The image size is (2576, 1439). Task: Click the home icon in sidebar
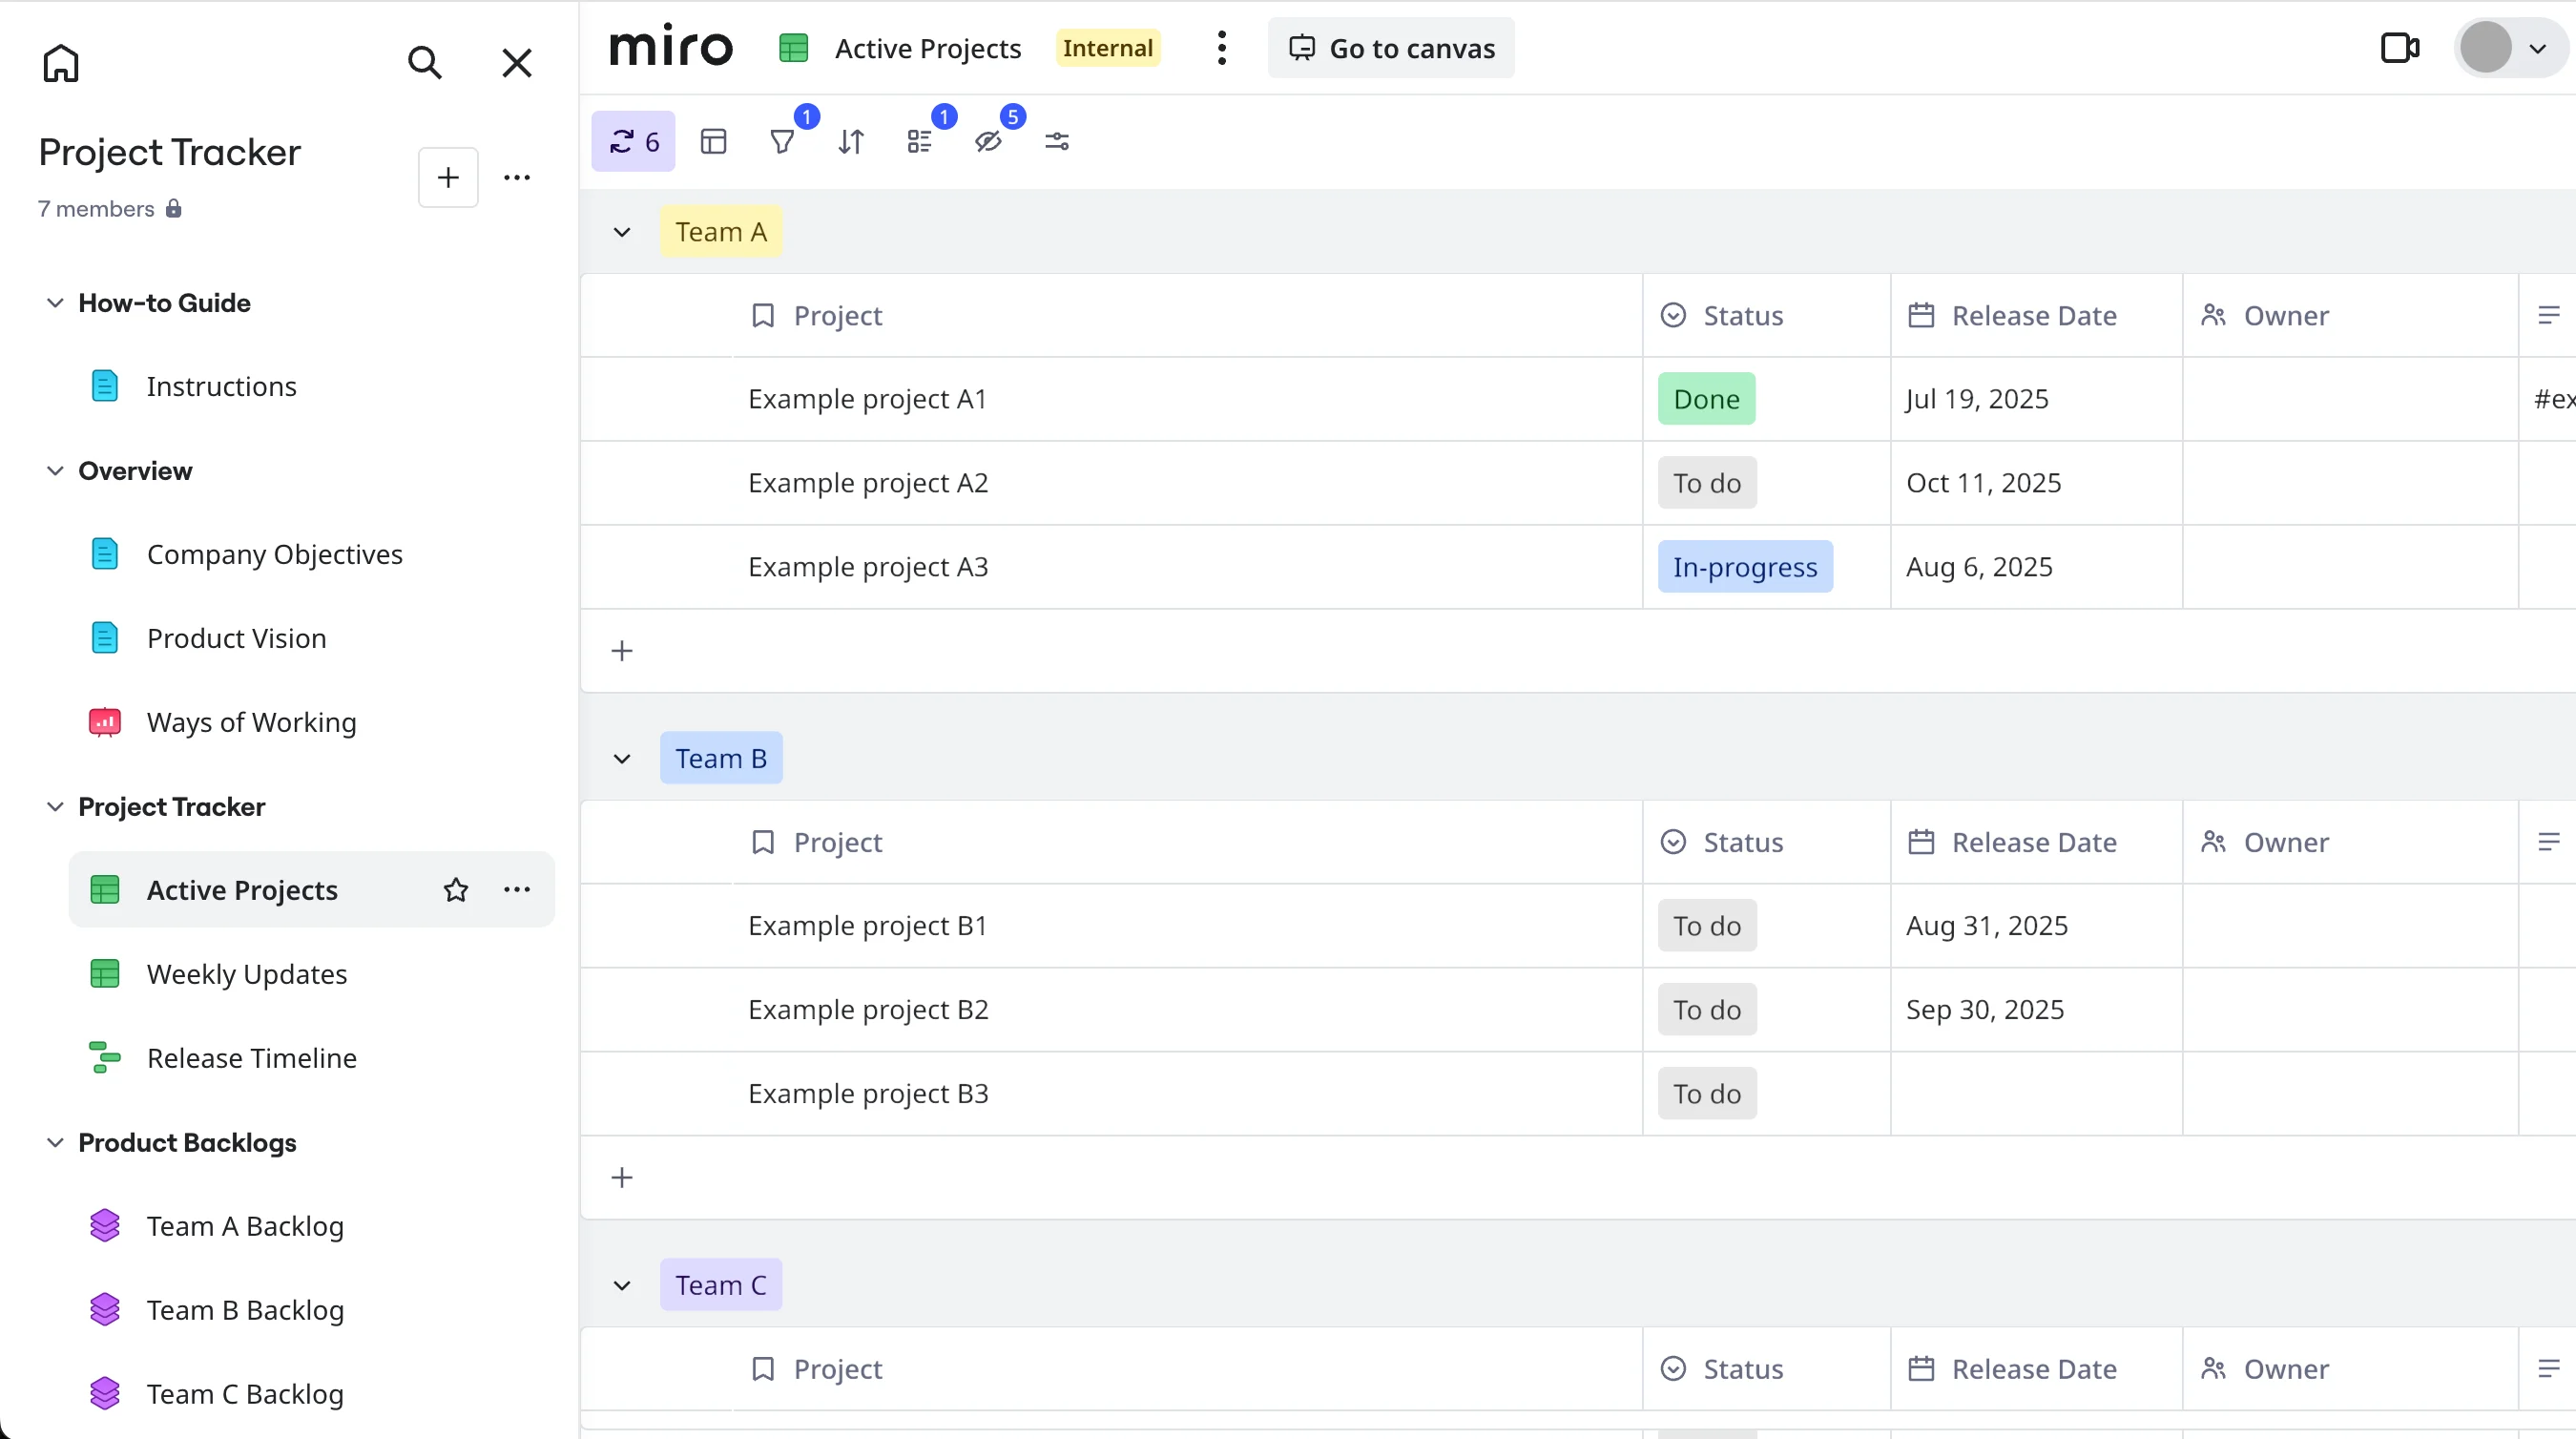pyautogui.click(x=61, y=63)
